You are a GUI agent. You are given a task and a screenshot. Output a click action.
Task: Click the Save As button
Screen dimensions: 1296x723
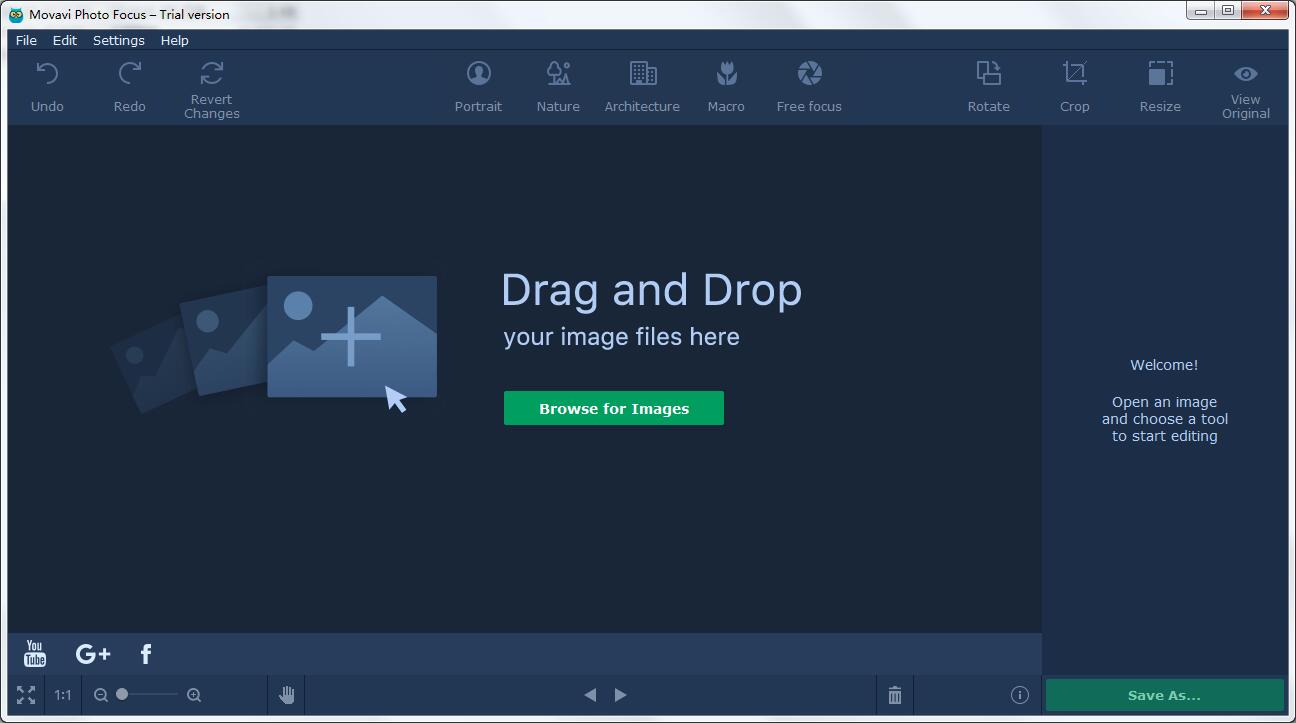1164,695
